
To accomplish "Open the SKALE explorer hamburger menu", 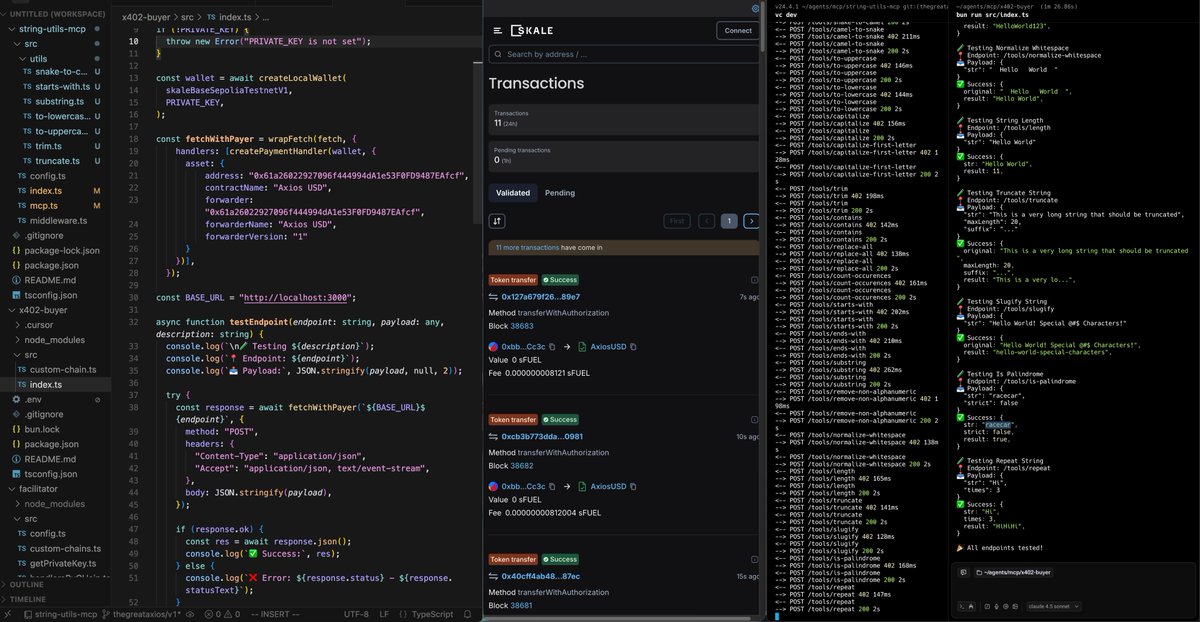I will pos(498,31).
